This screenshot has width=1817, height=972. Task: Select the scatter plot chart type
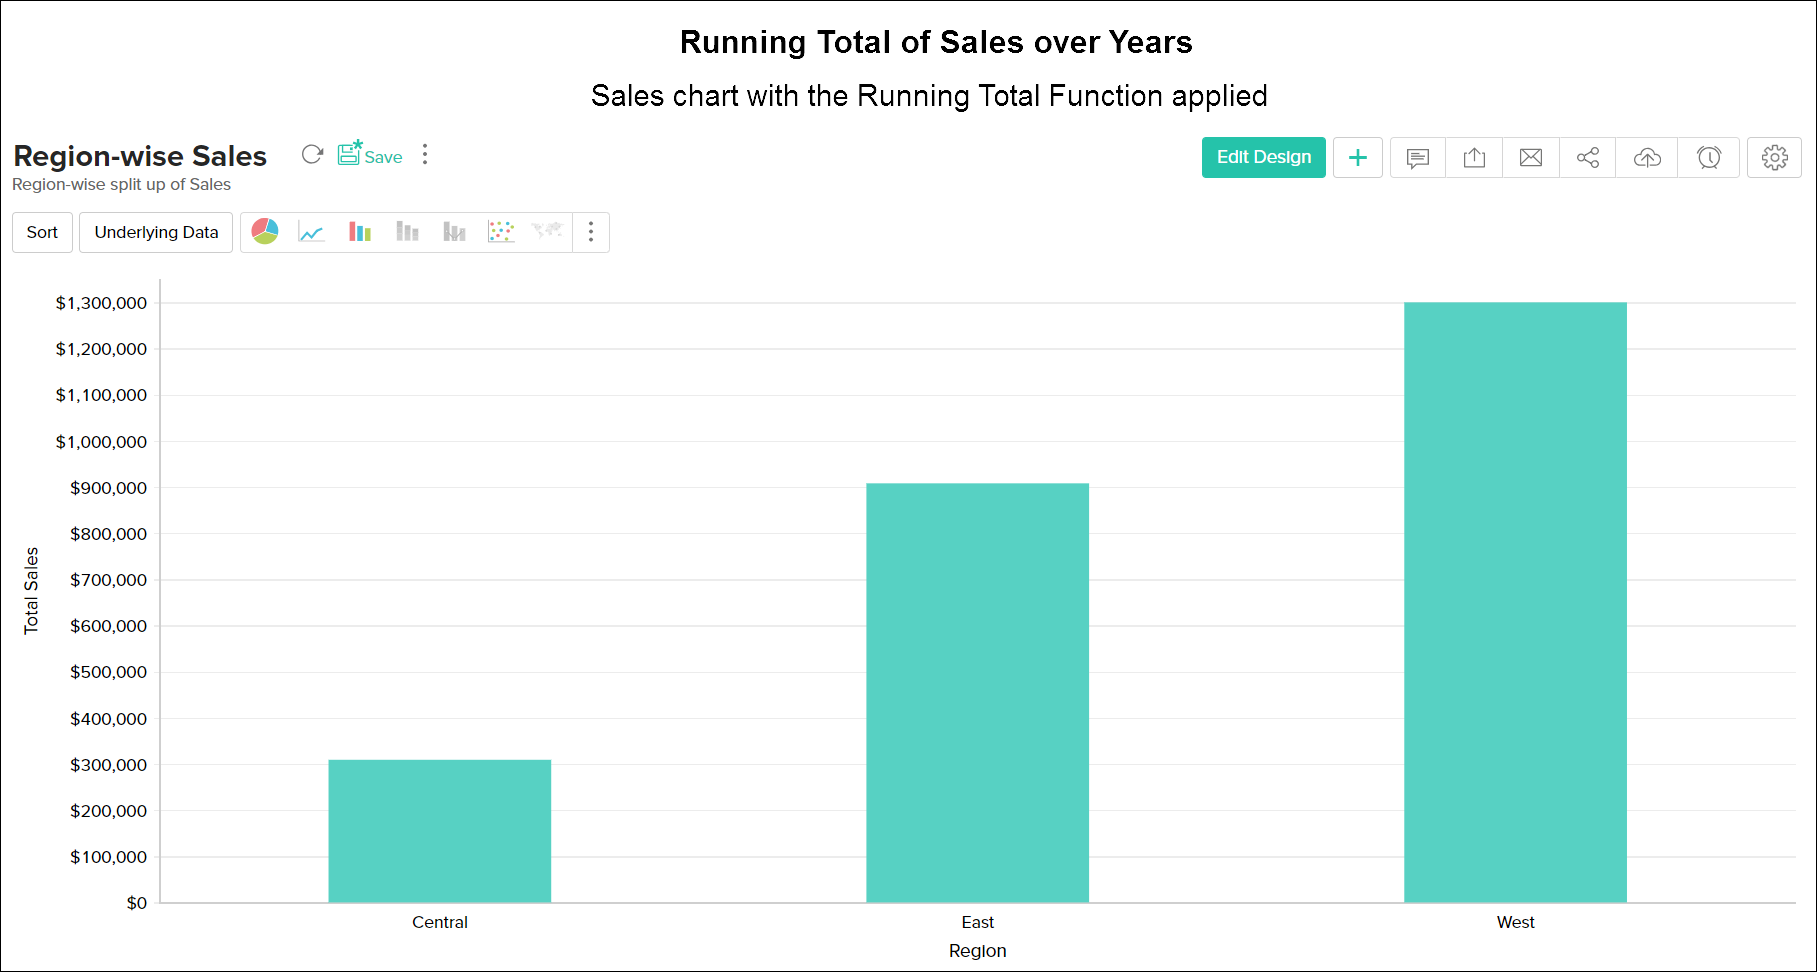coord(501,232)
